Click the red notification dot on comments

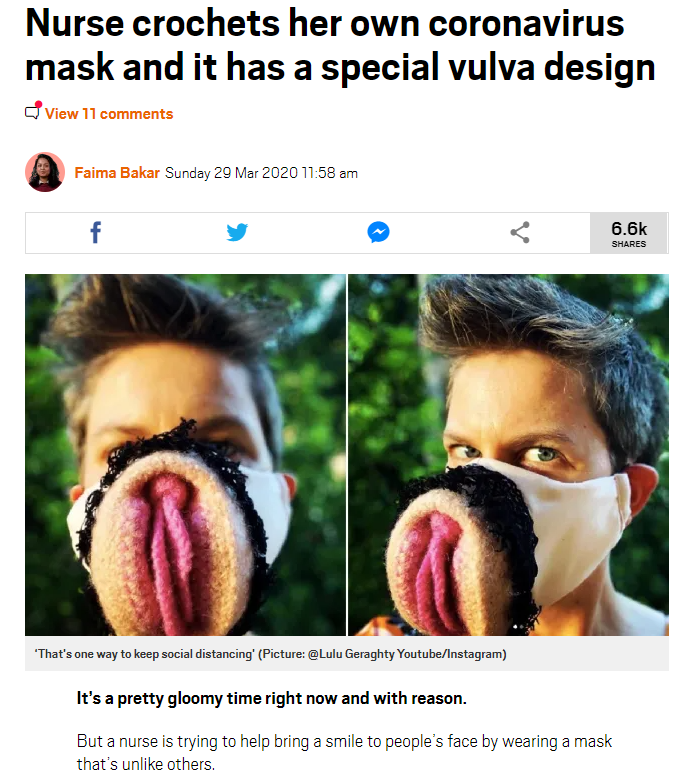pyautogui.click(x=39, y=105)
